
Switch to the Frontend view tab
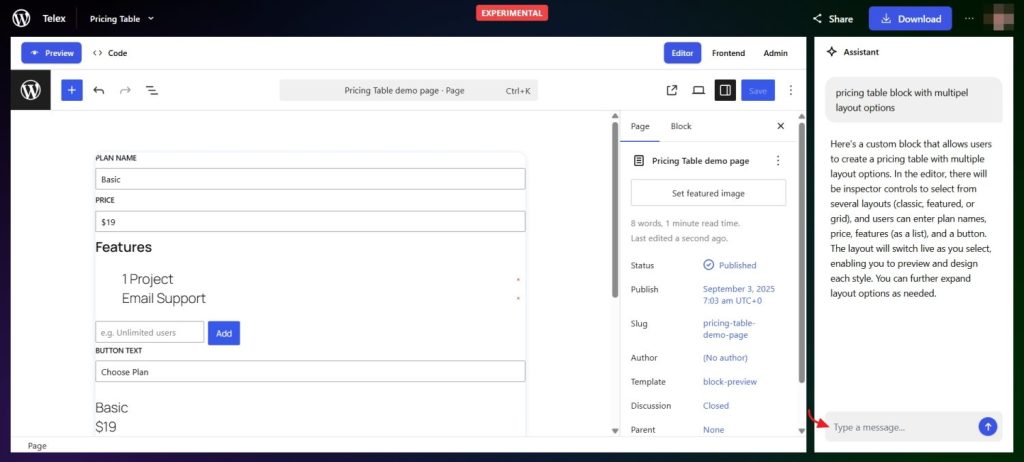click(728, 53)
